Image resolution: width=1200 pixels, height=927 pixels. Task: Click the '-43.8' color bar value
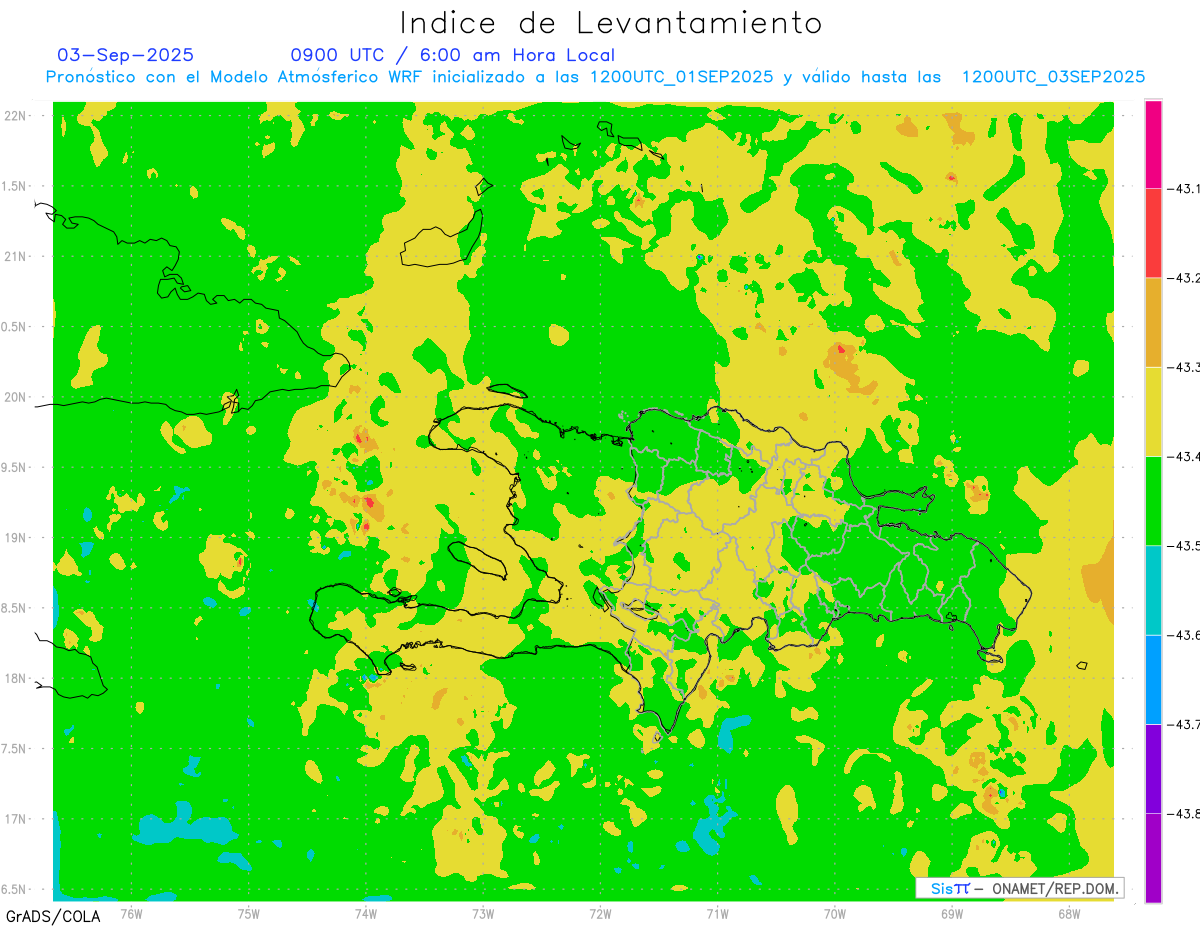click(x=1183, y=813)
